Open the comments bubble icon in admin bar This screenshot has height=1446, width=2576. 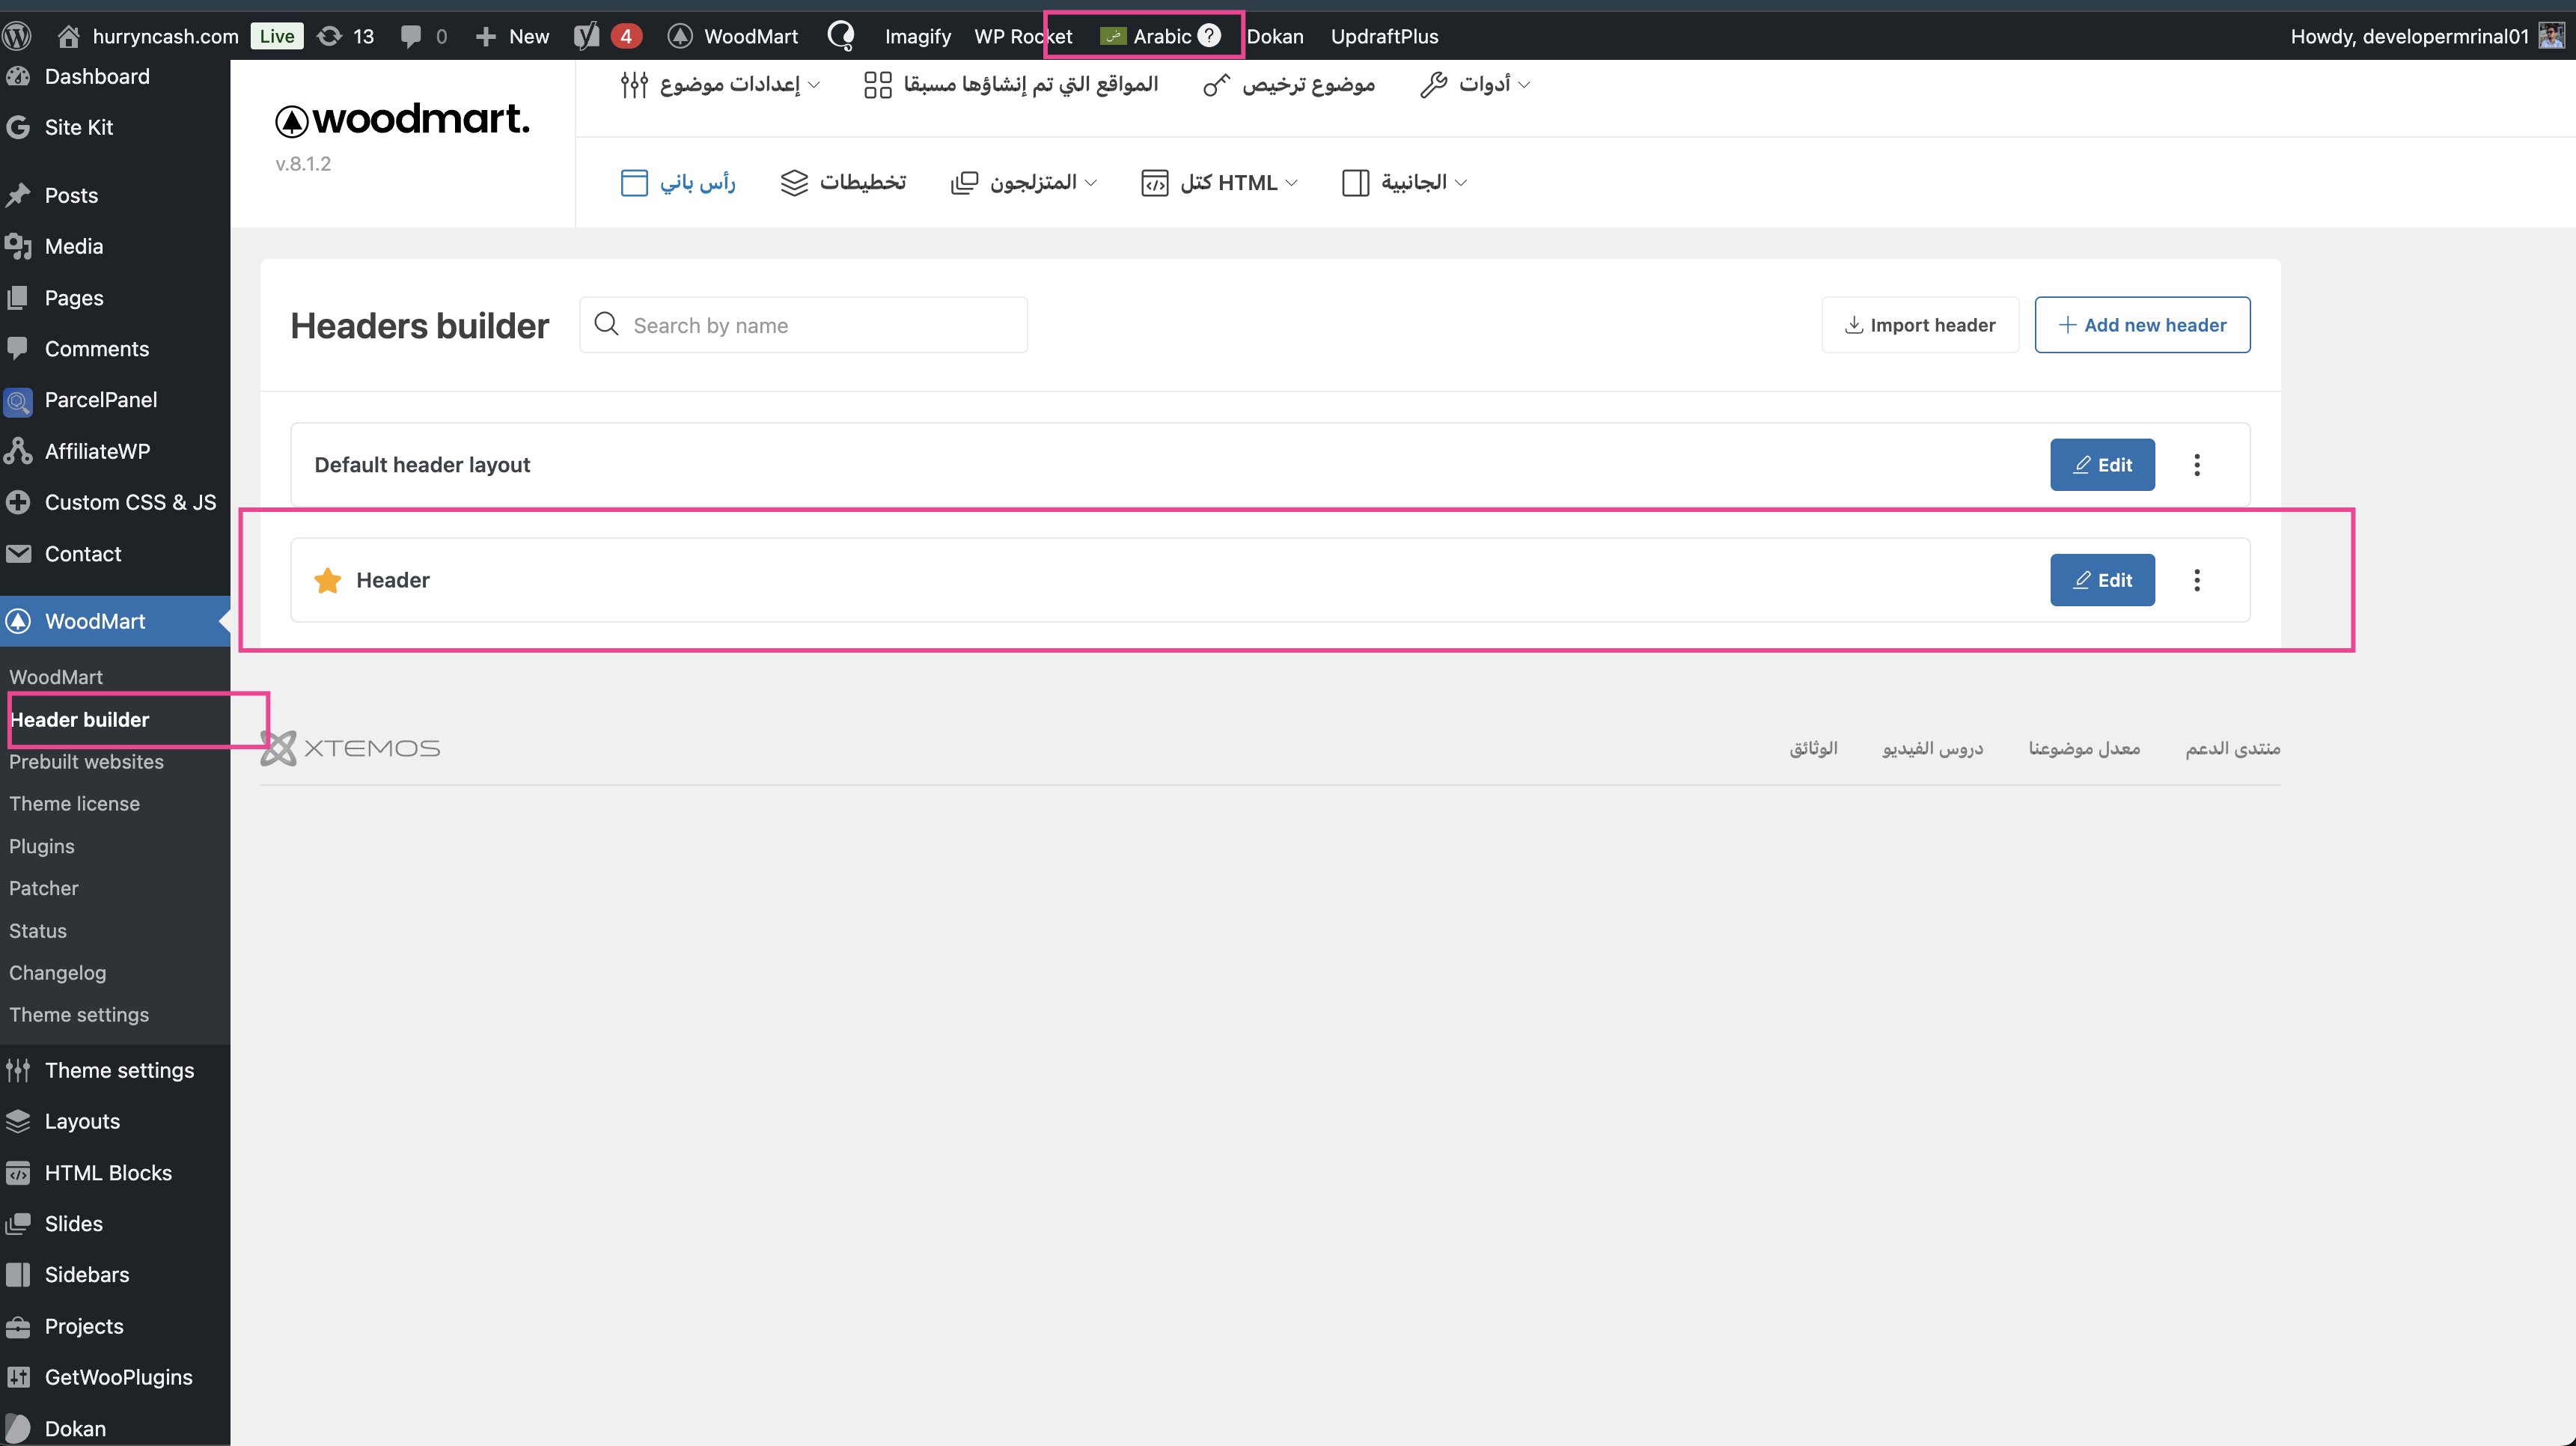pyautogui.click(x=410, y=36)
